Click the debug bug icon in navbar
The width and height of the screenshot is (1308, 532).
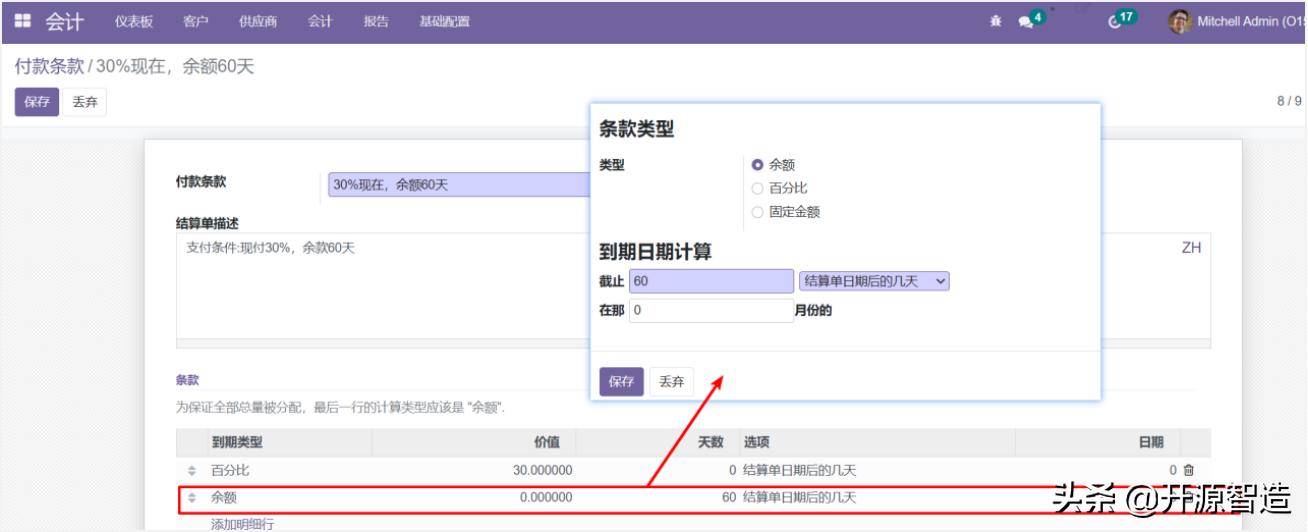(995, 21)
